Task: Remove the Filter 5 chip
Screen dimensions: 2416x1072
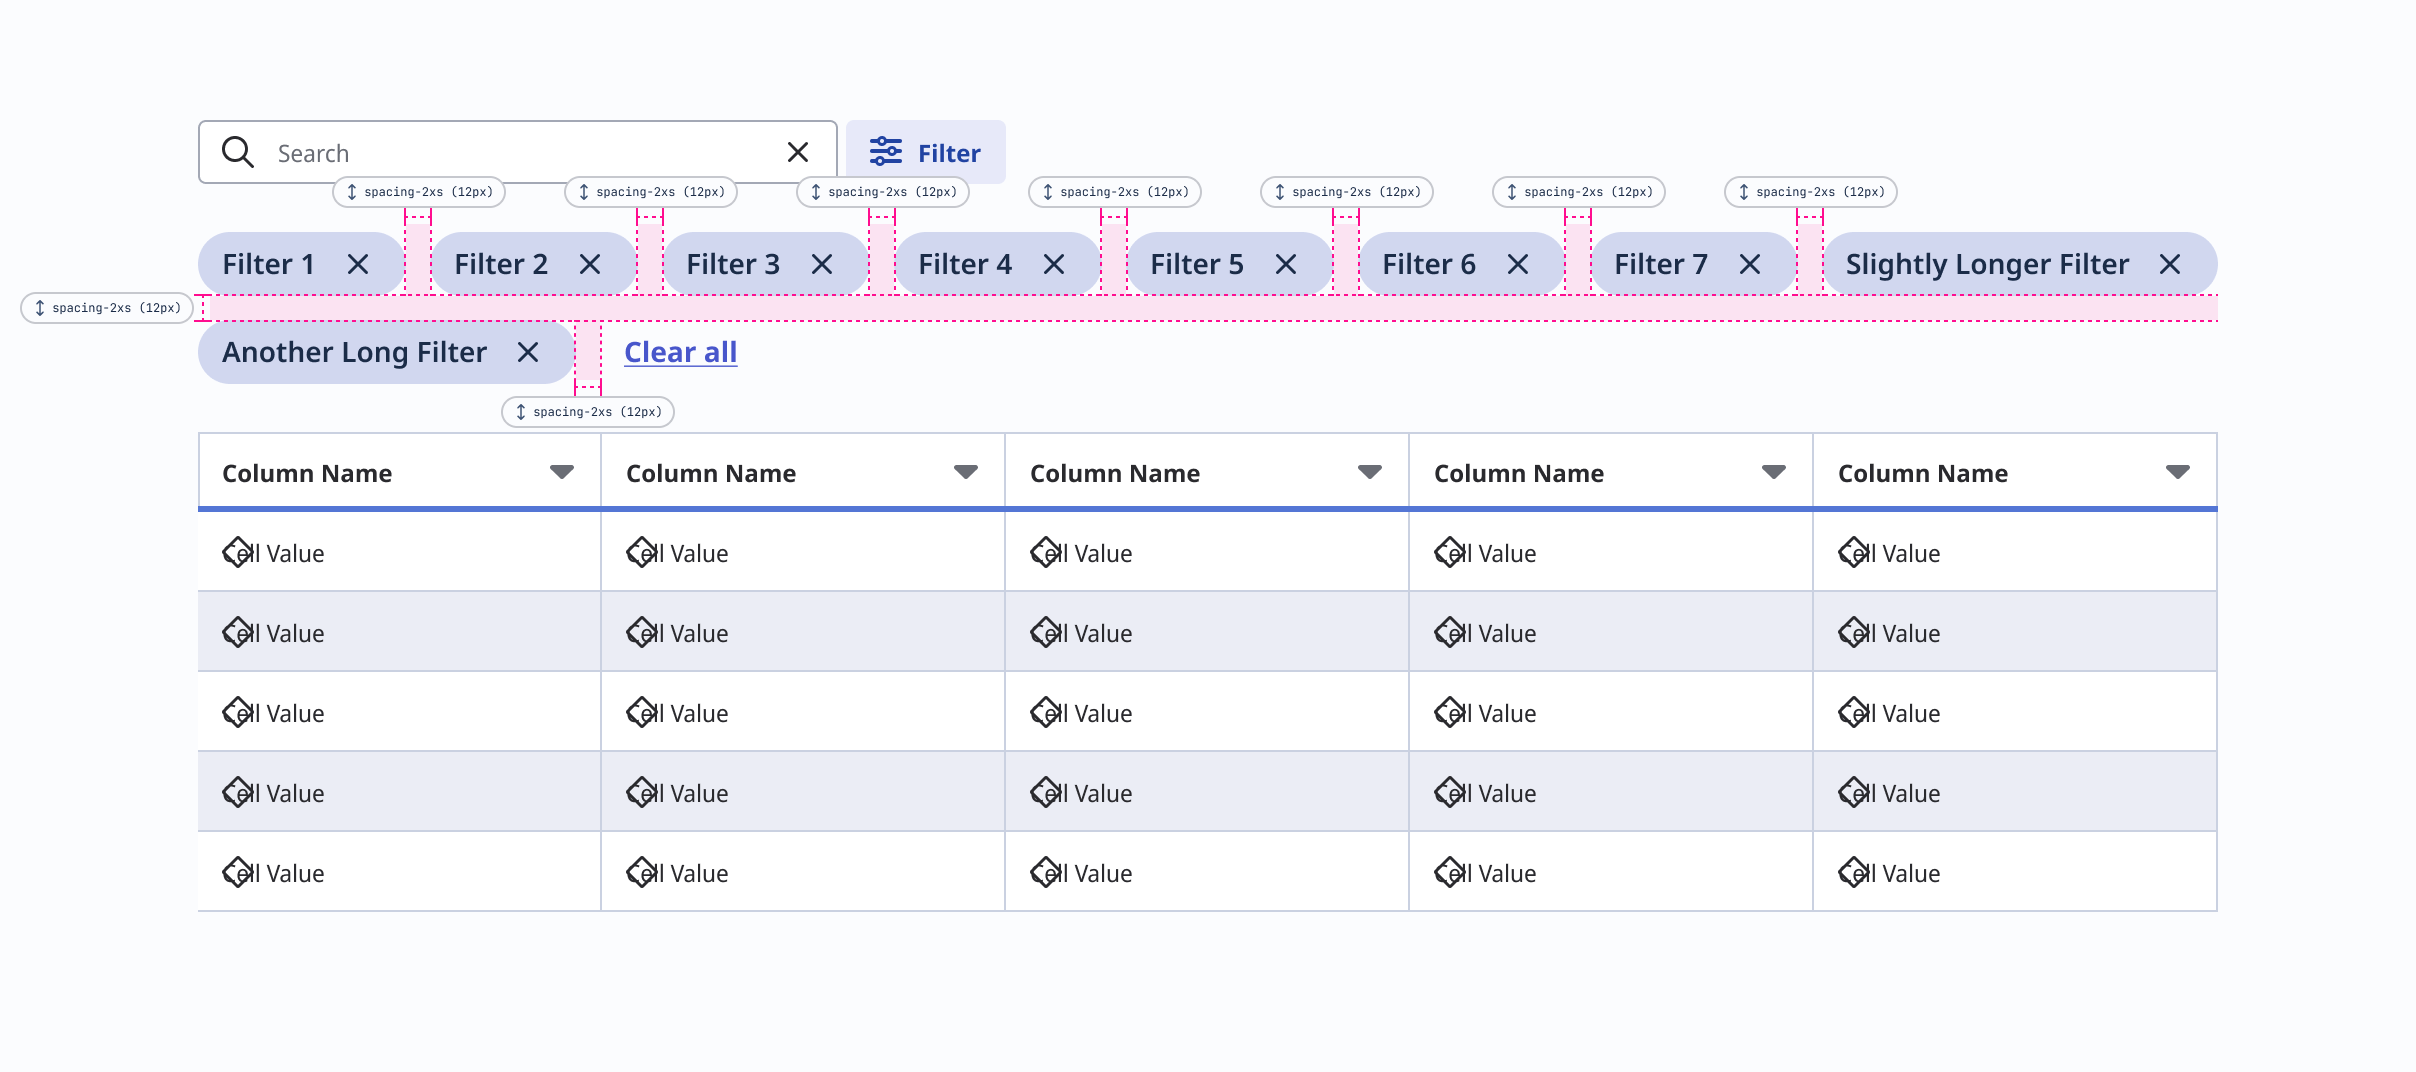Action: pos(1286,264)
